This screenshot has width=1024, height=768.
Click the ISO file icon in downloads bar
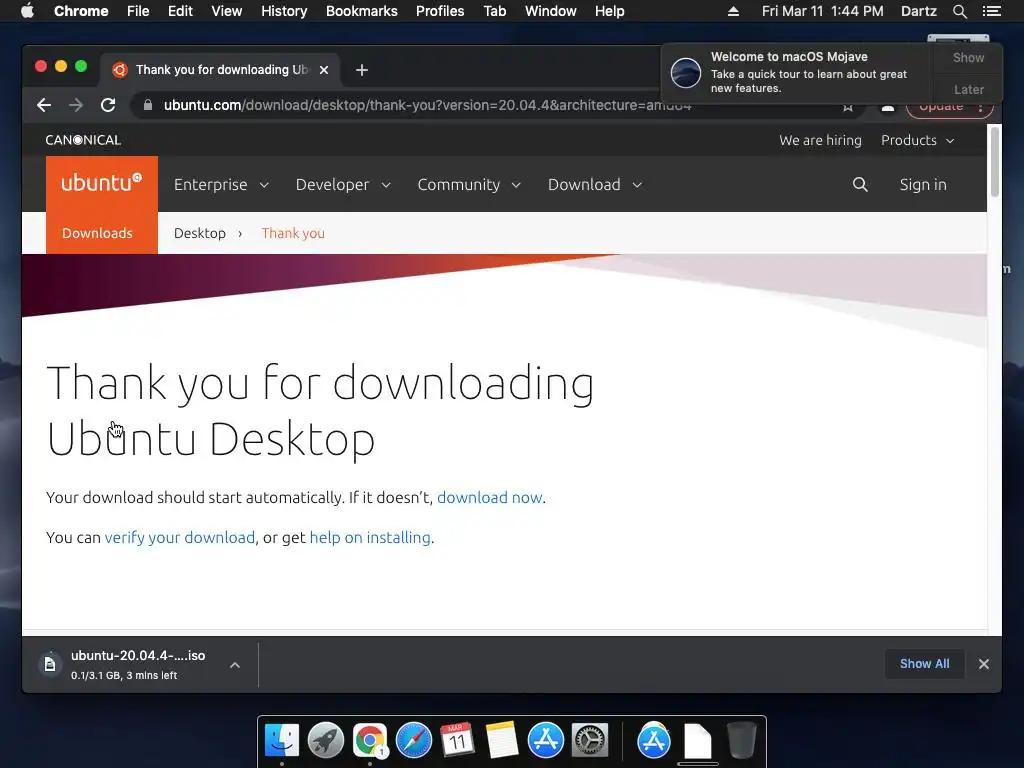(50, 665)
